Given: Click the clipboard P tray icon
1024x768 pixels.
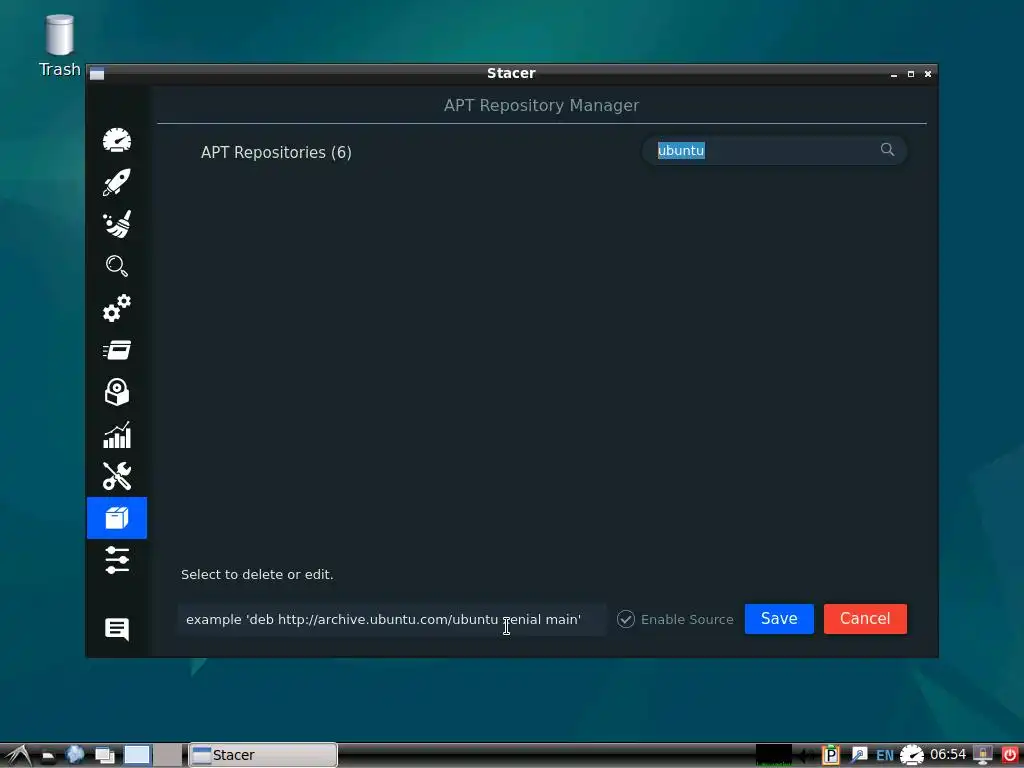Looking at the screenshot, I should (x=831, y=755).
